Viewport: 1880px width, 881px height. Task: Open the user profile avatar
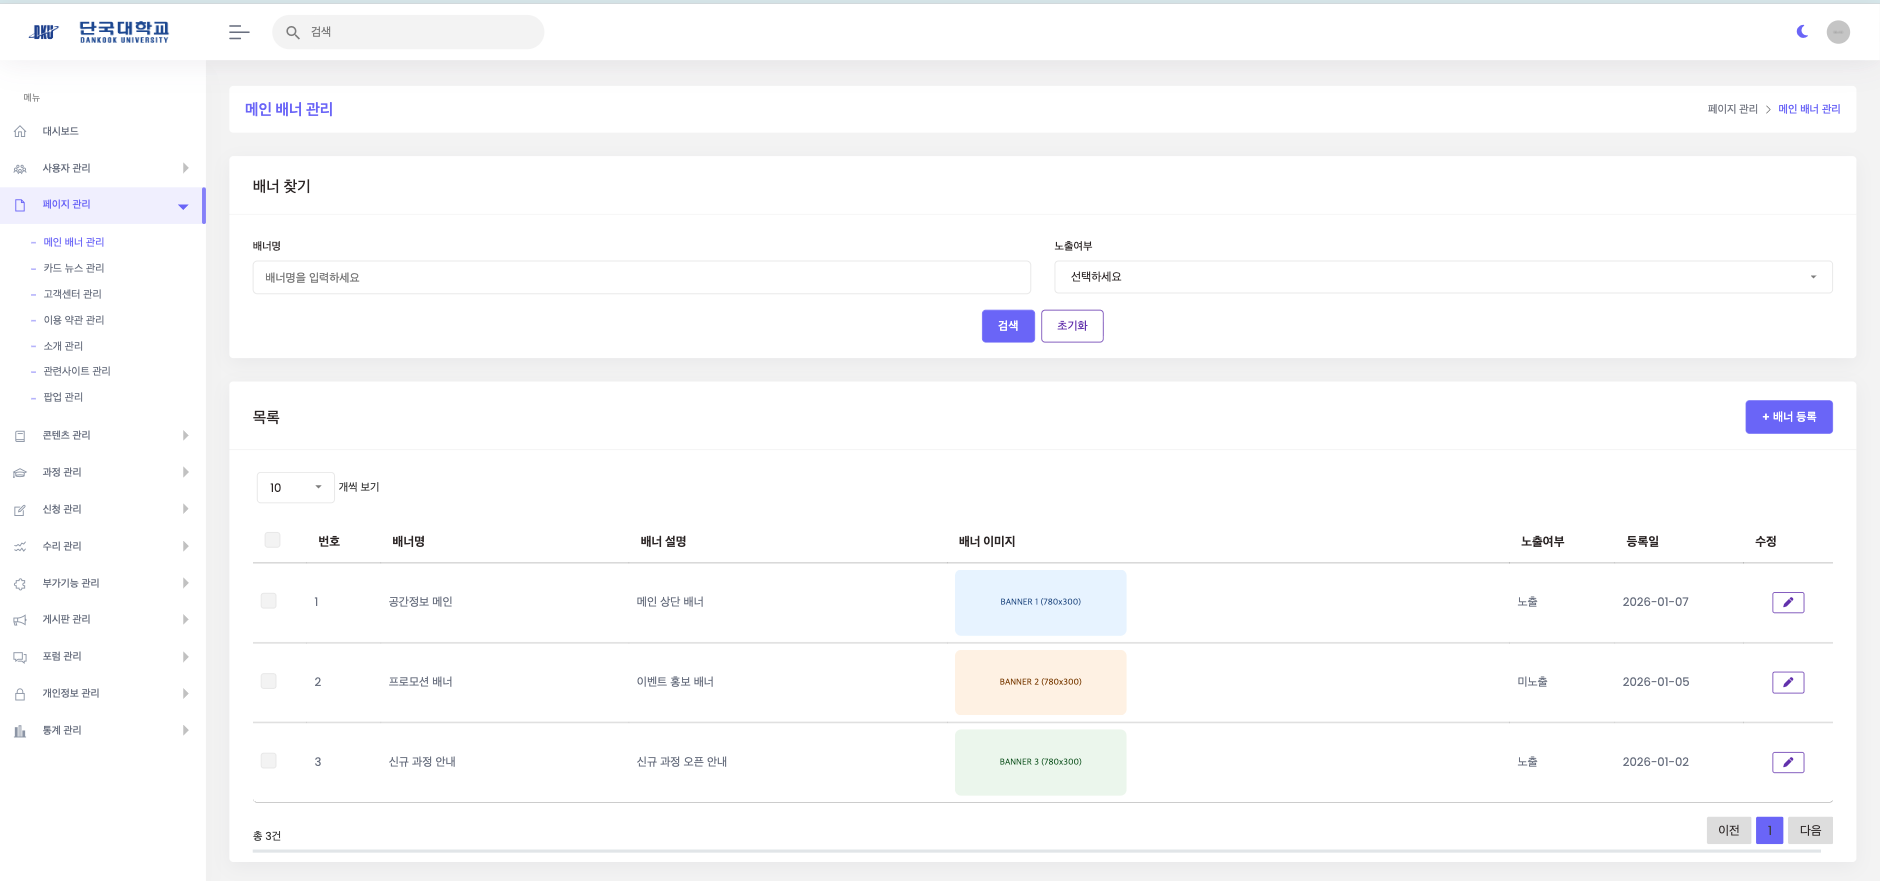pos(1838,32)
